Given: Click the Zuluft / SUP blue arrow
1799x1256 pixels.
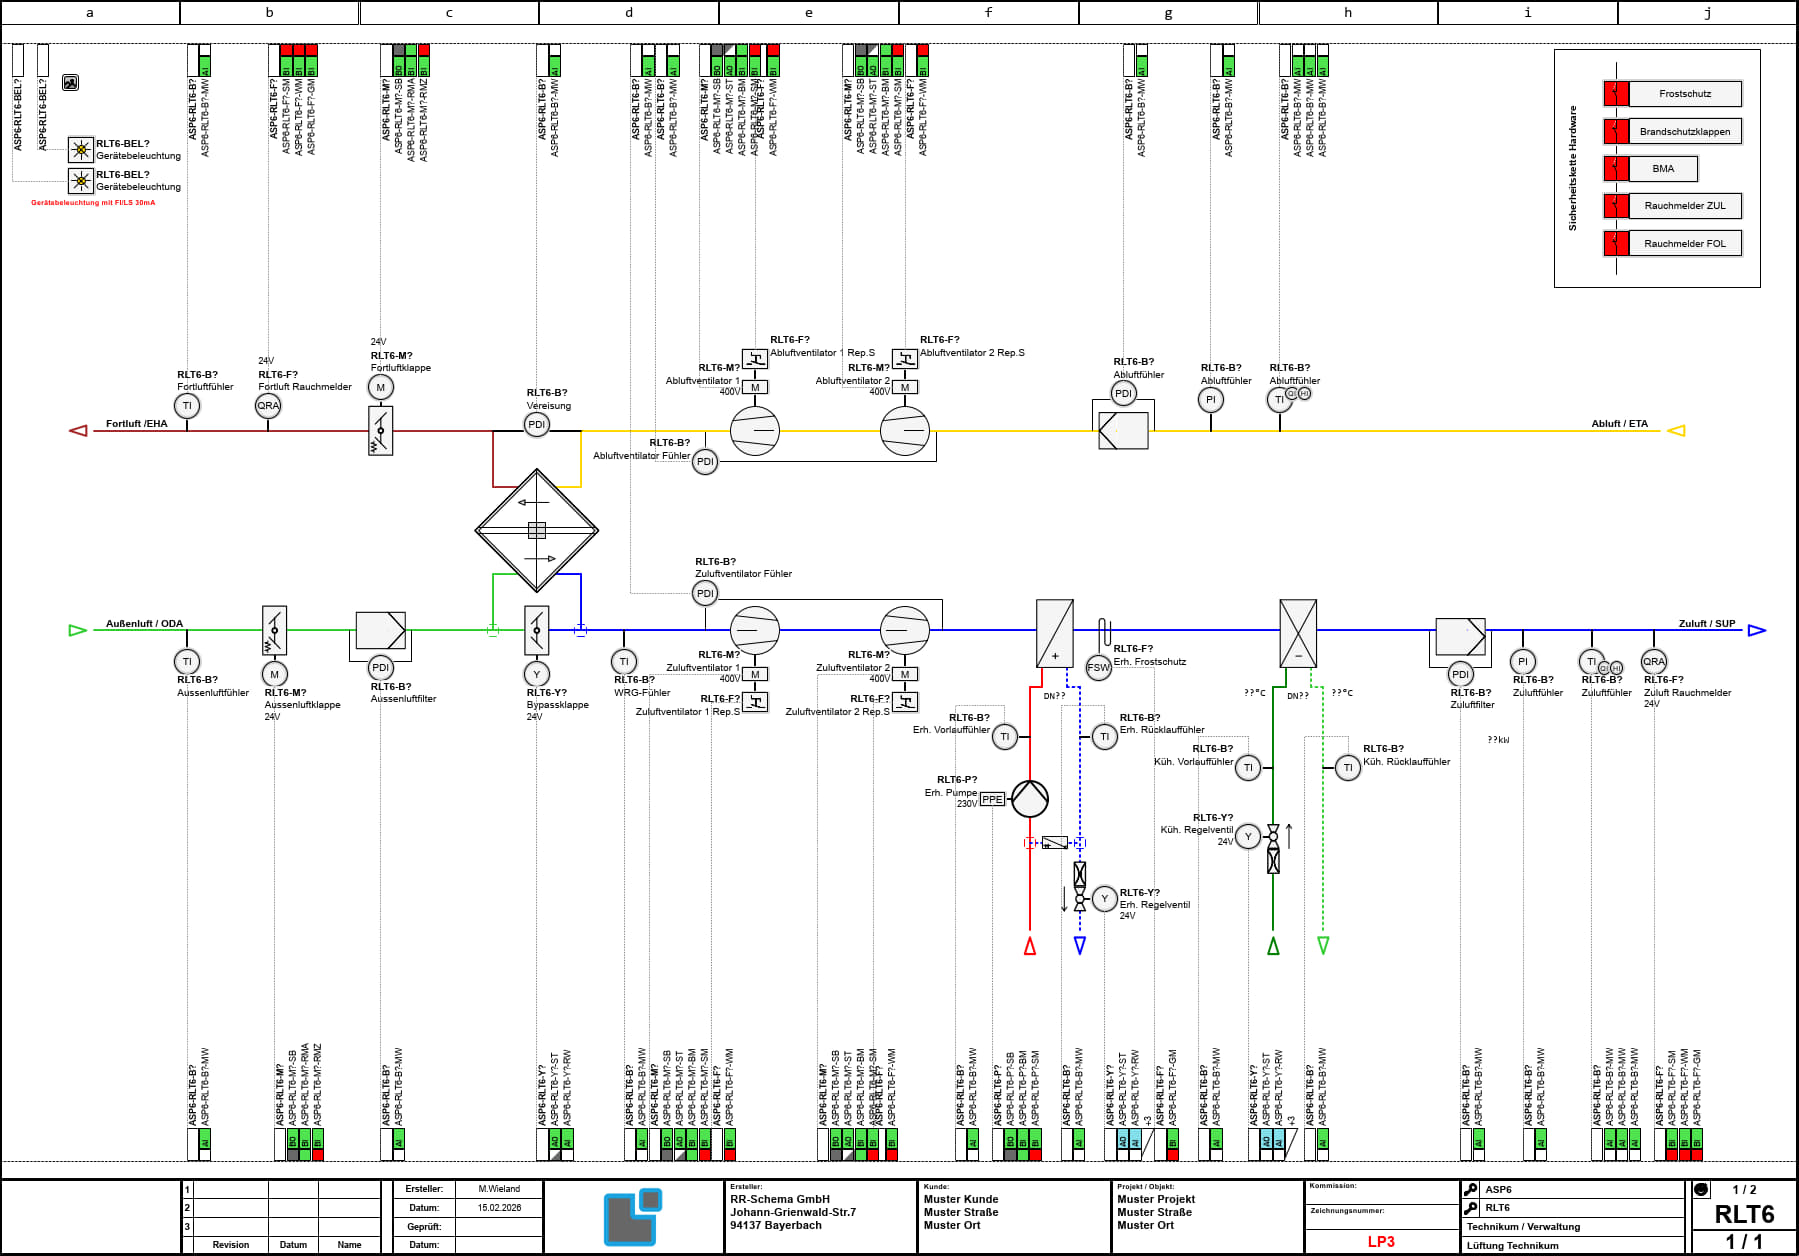Looking at the screenshot, I should tap(1757, 630).
